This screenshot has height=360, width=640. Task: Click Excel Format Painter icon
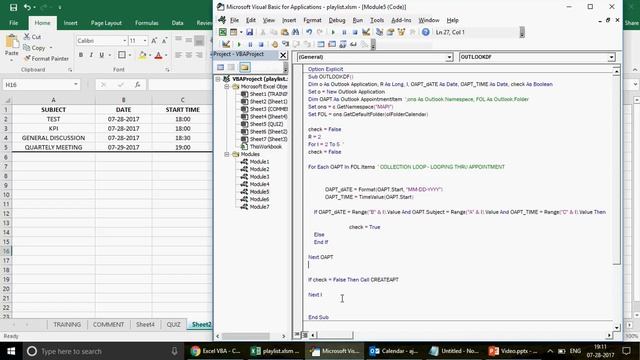[27, 58]
